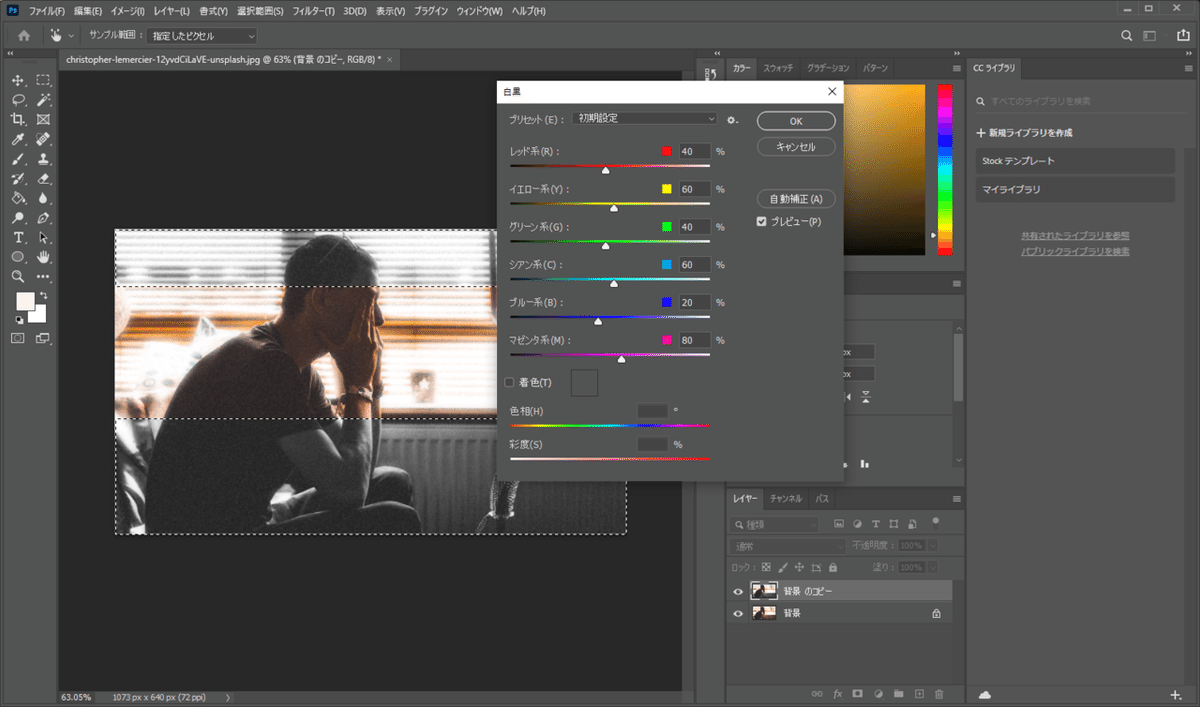Toggle visibility of the bottom 背景 layer
The width and height of the screenshot is (1200, 707).
tap(738, 613)
